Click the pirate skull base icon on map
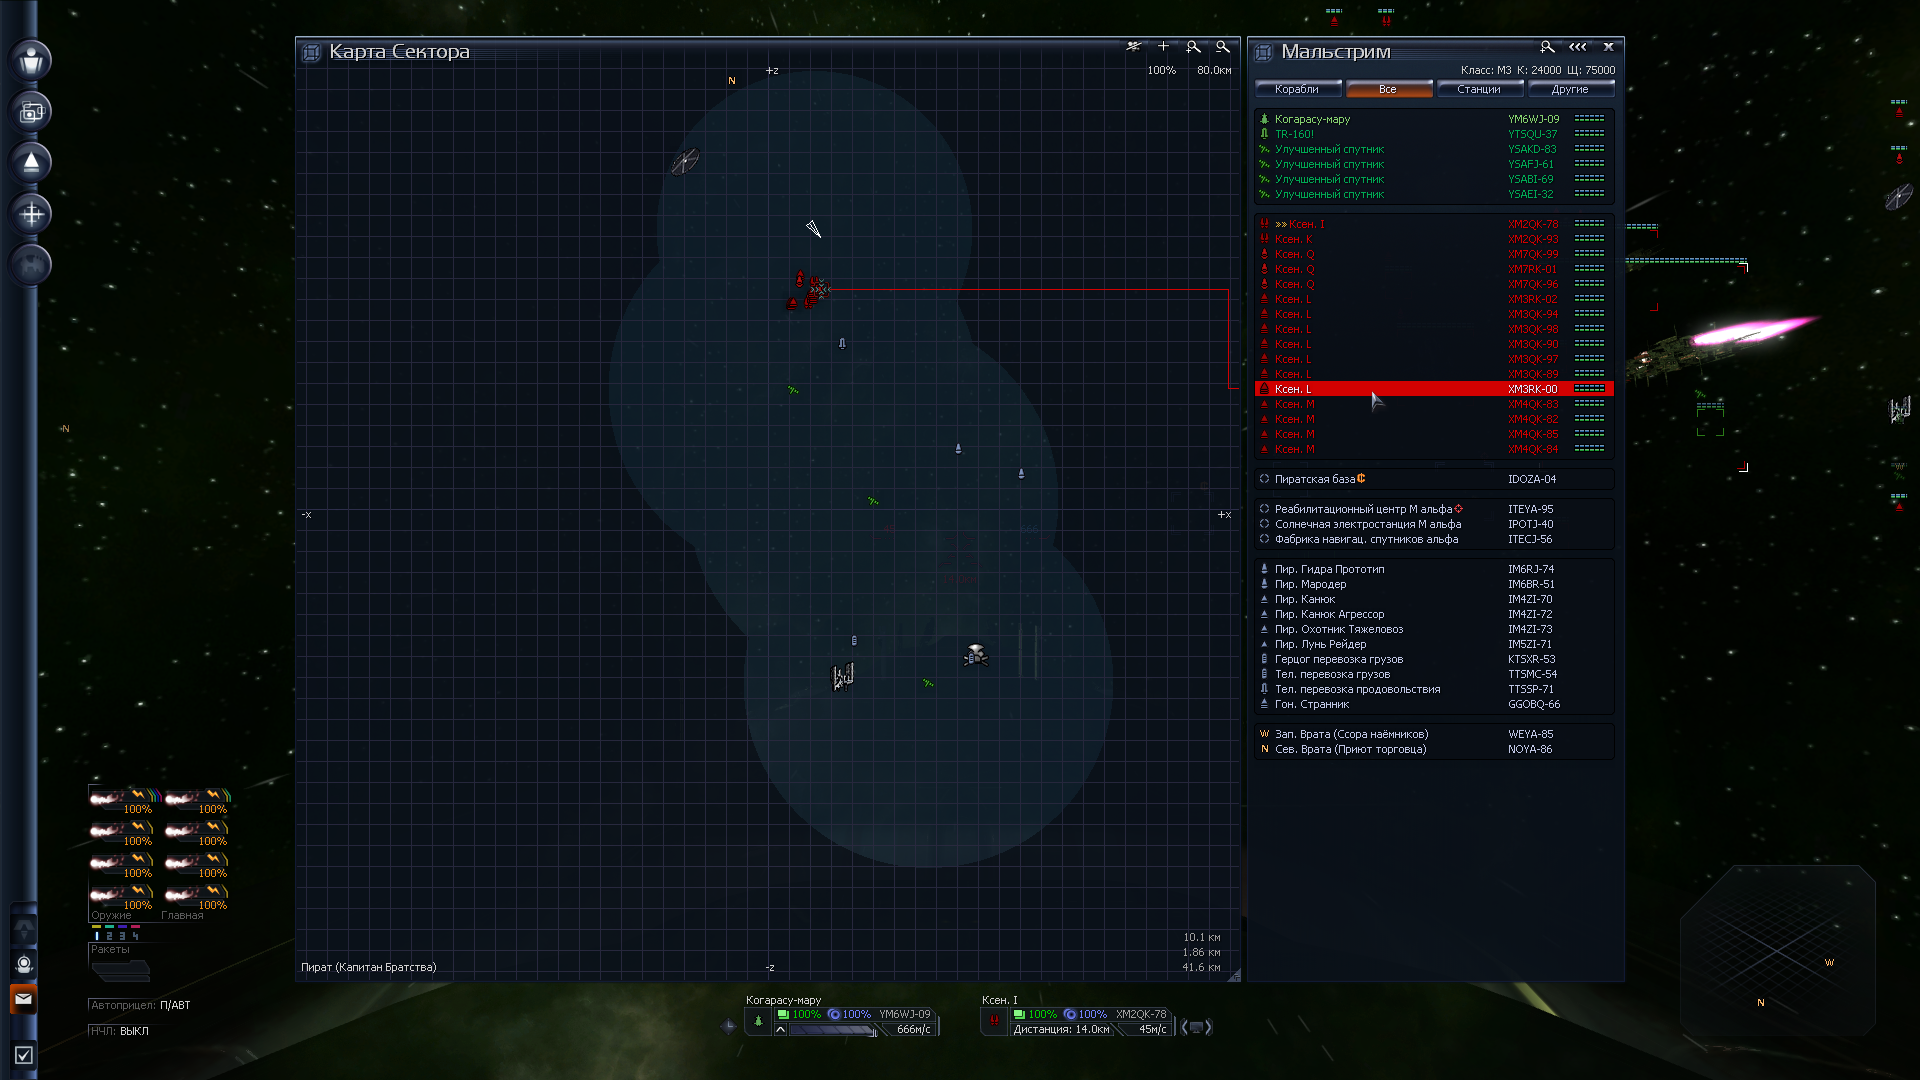This screenshot has height=1080, width=1920. [976, 655]
